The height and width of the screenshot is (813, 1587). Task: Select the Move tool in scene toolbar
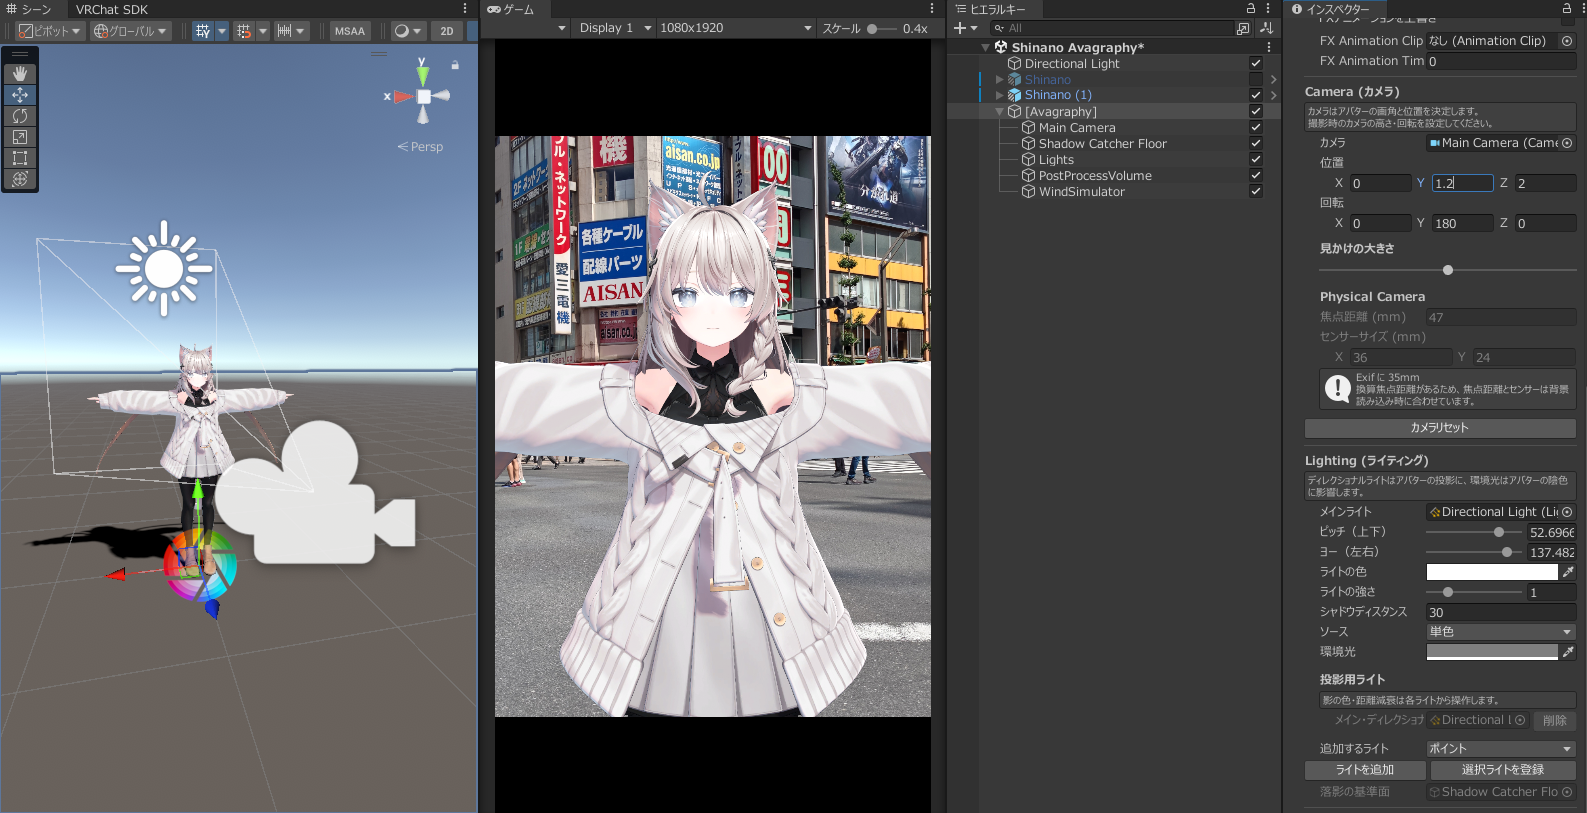tap(20, 95)
